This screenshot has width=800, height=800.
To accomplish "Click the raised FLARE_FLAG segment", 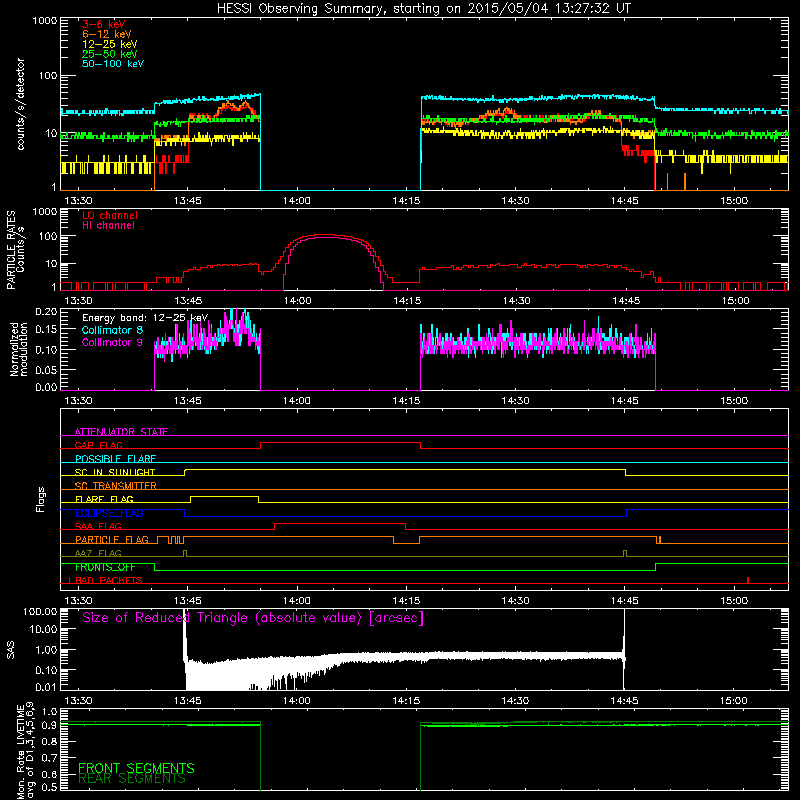I will point(224,496).
